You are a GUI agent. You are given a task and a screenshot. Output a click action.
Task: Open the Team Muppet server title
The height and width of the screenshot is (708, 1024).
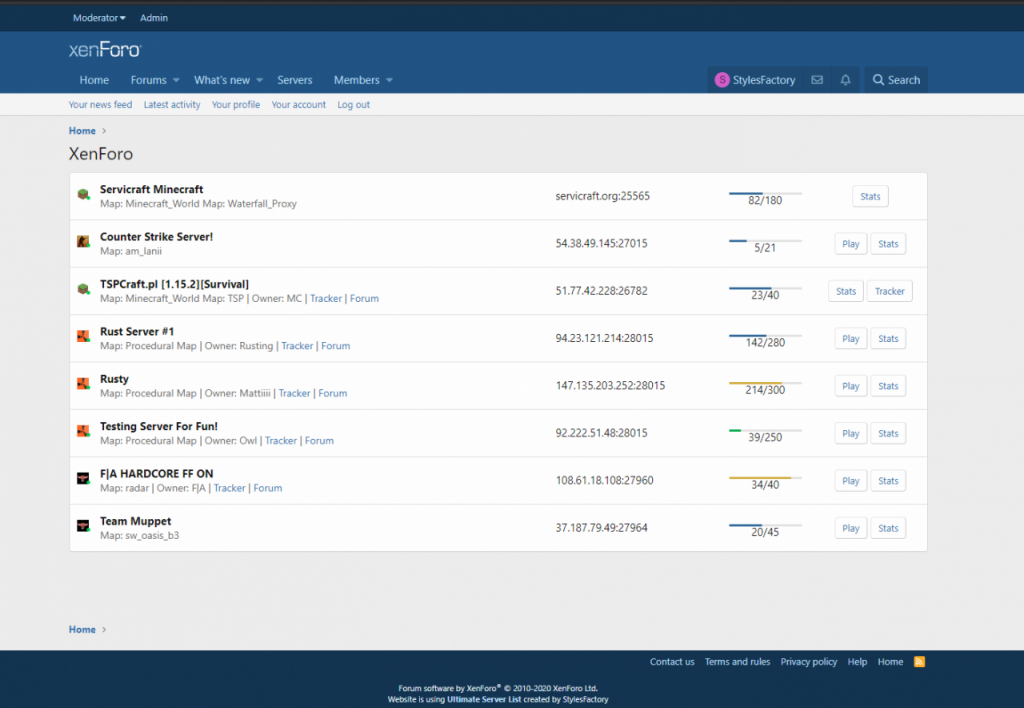[135, 521]
